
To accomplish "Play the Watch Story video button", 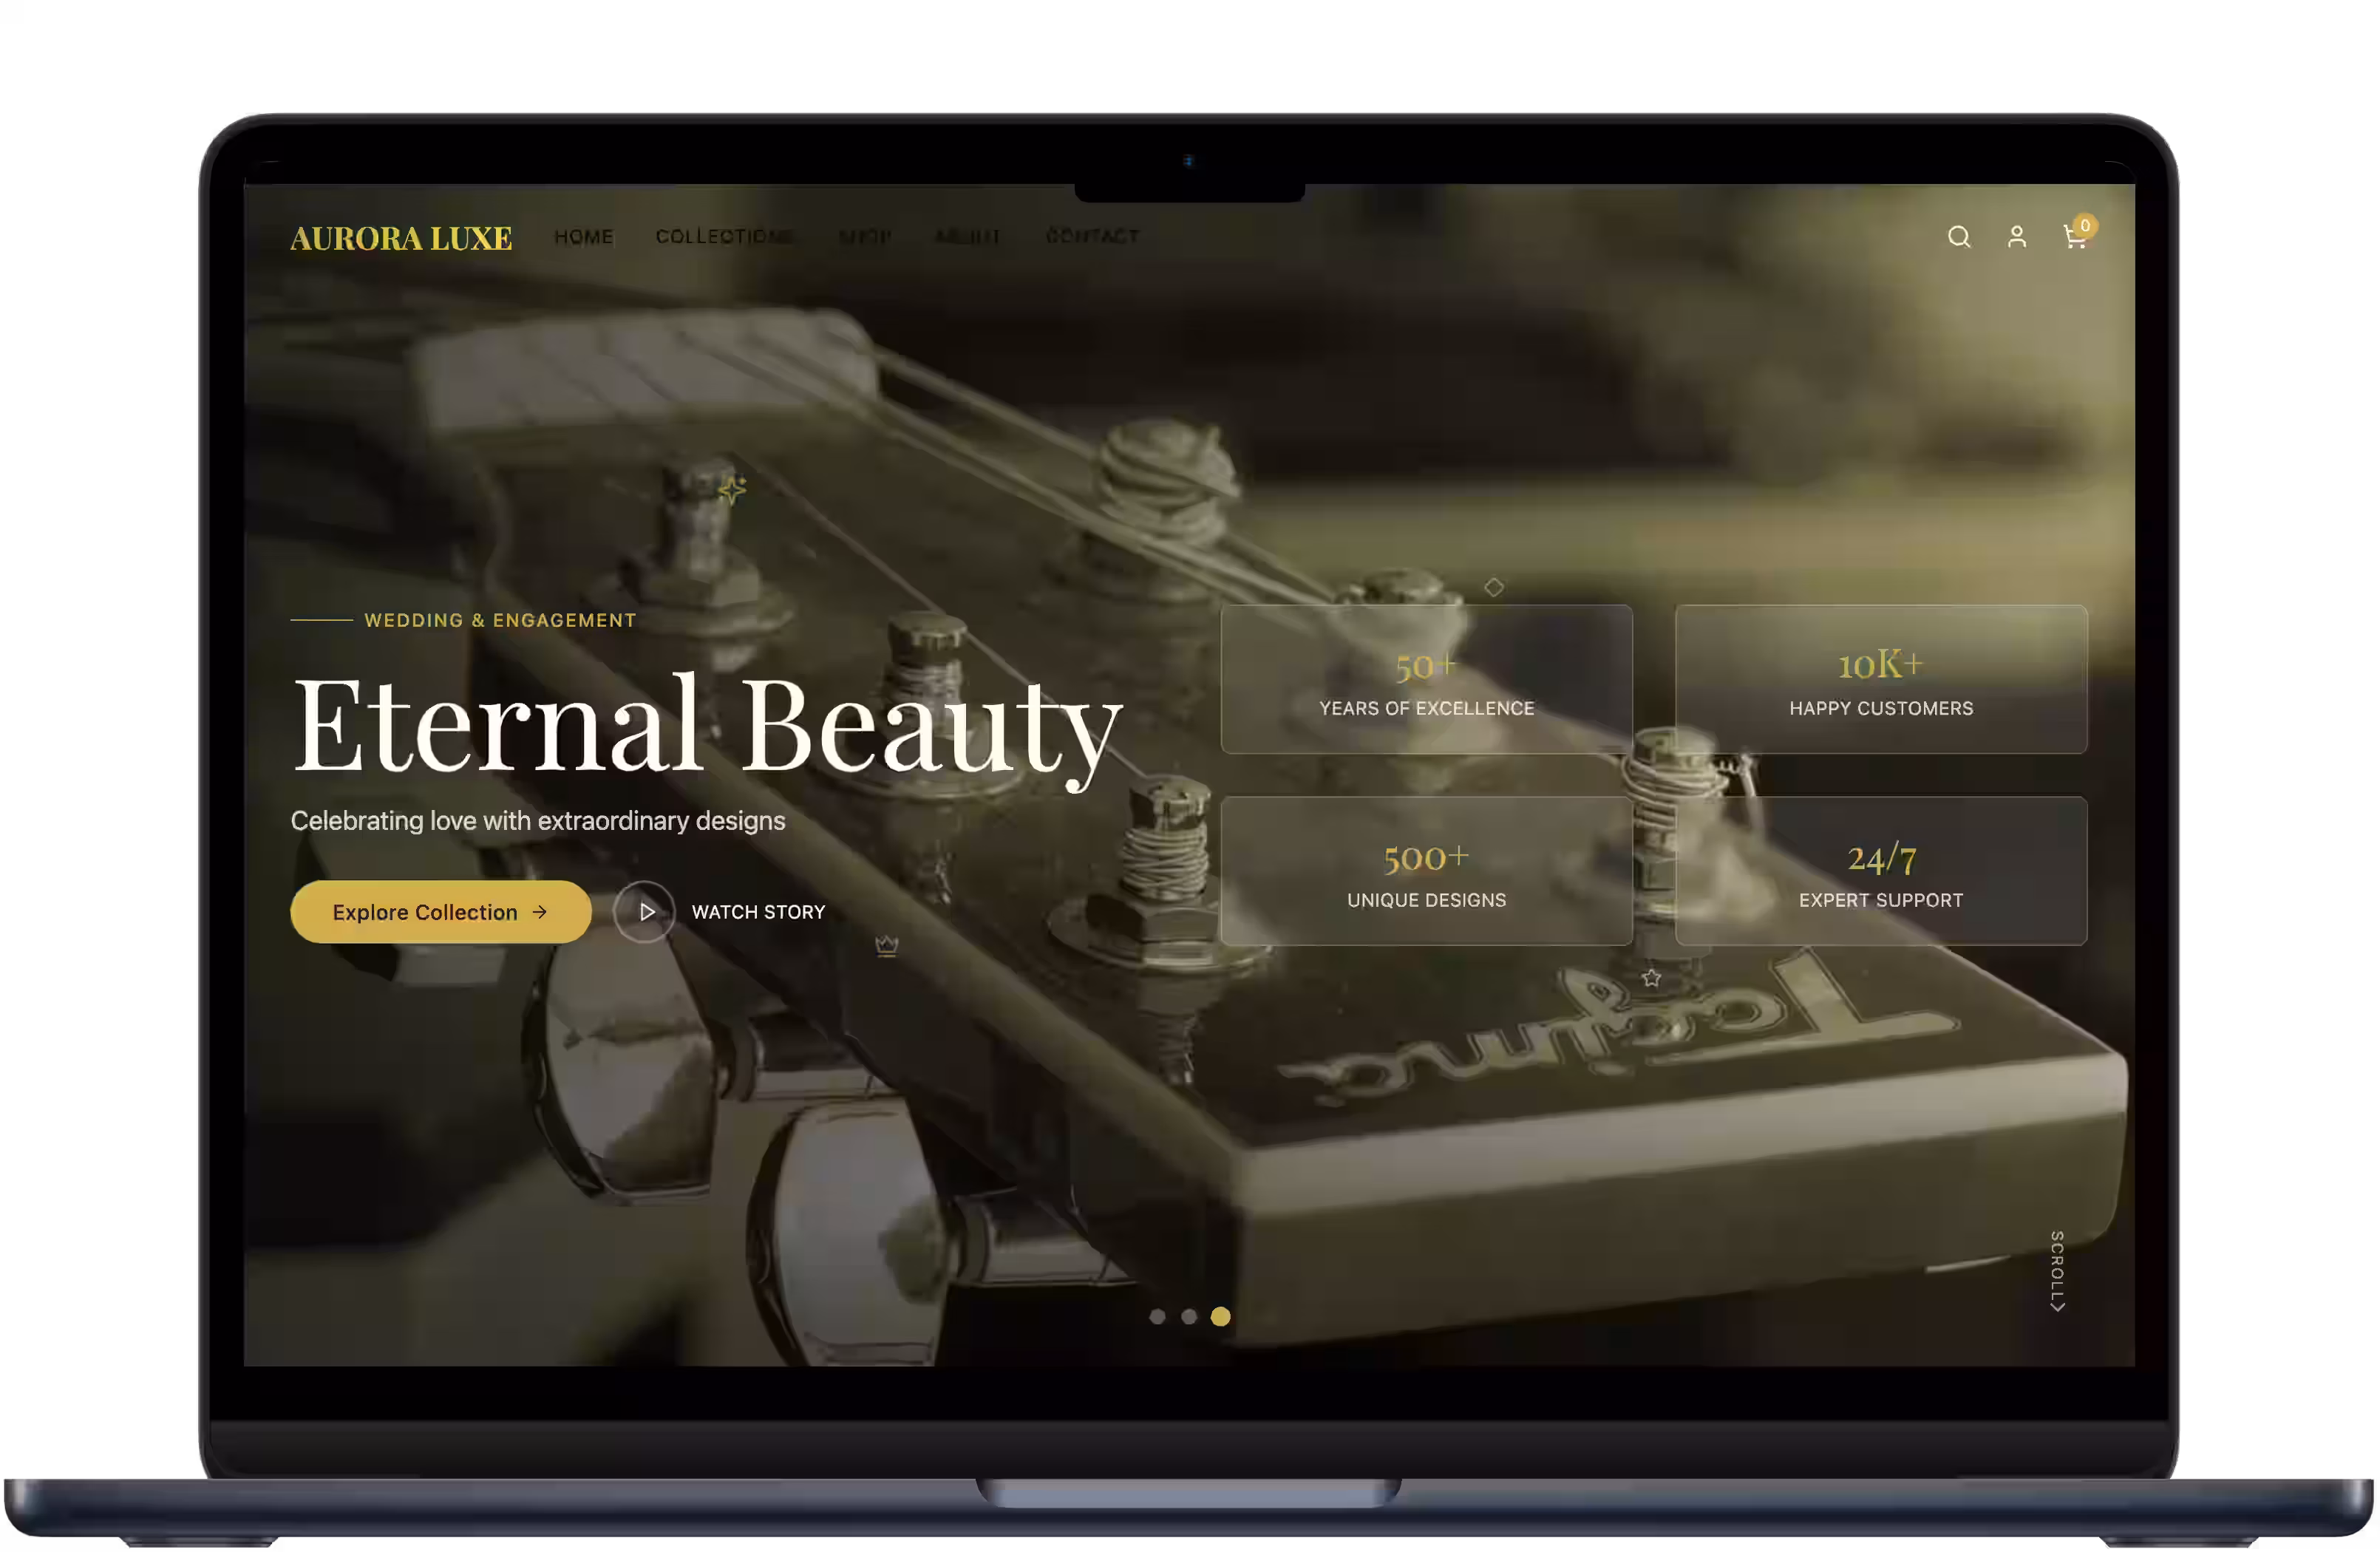I will tap(644, 912).
